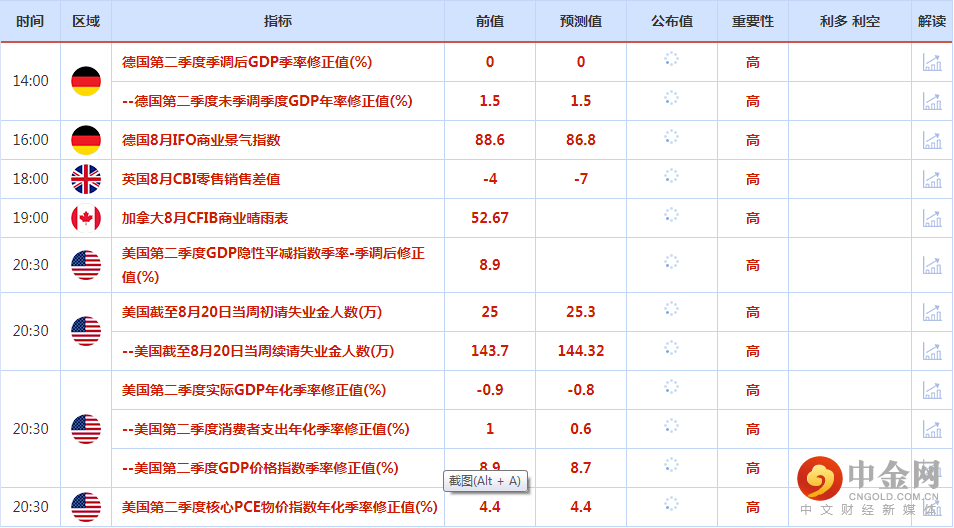
Task: Click 截图(Alt + A) tooltip button
Action: 486,481
